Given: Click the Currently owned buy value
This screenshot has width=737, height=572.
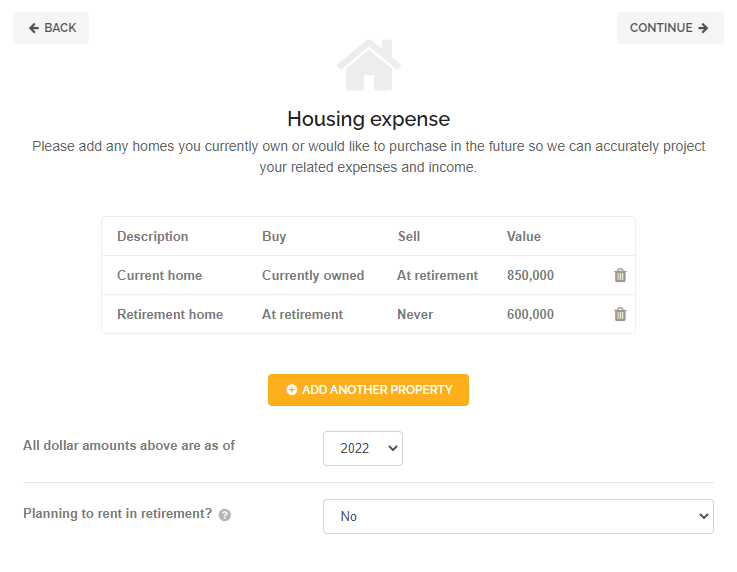Looking at the screenshot, I should 313,275.
